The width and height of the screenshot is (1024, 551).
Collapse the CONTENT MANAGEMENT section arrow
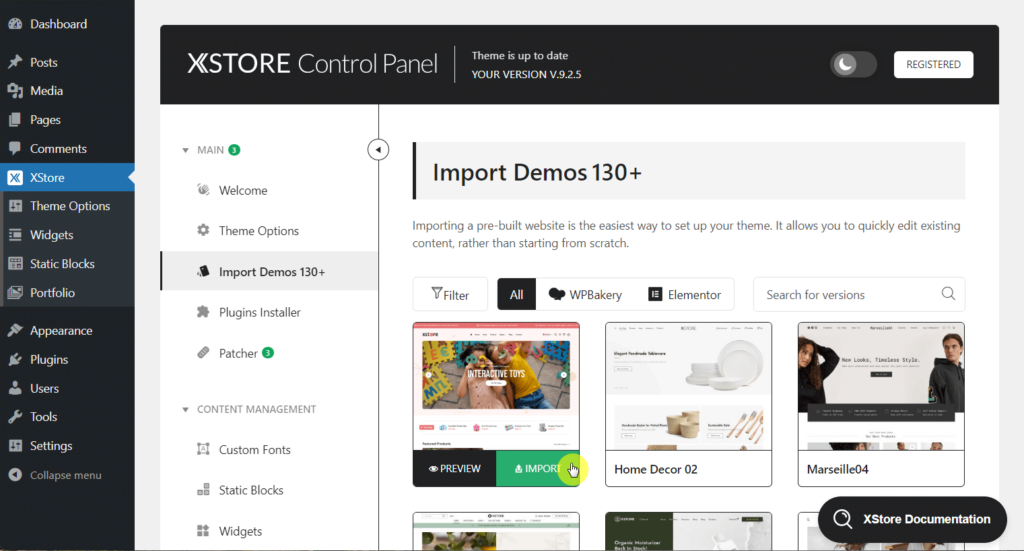[185, 409]
